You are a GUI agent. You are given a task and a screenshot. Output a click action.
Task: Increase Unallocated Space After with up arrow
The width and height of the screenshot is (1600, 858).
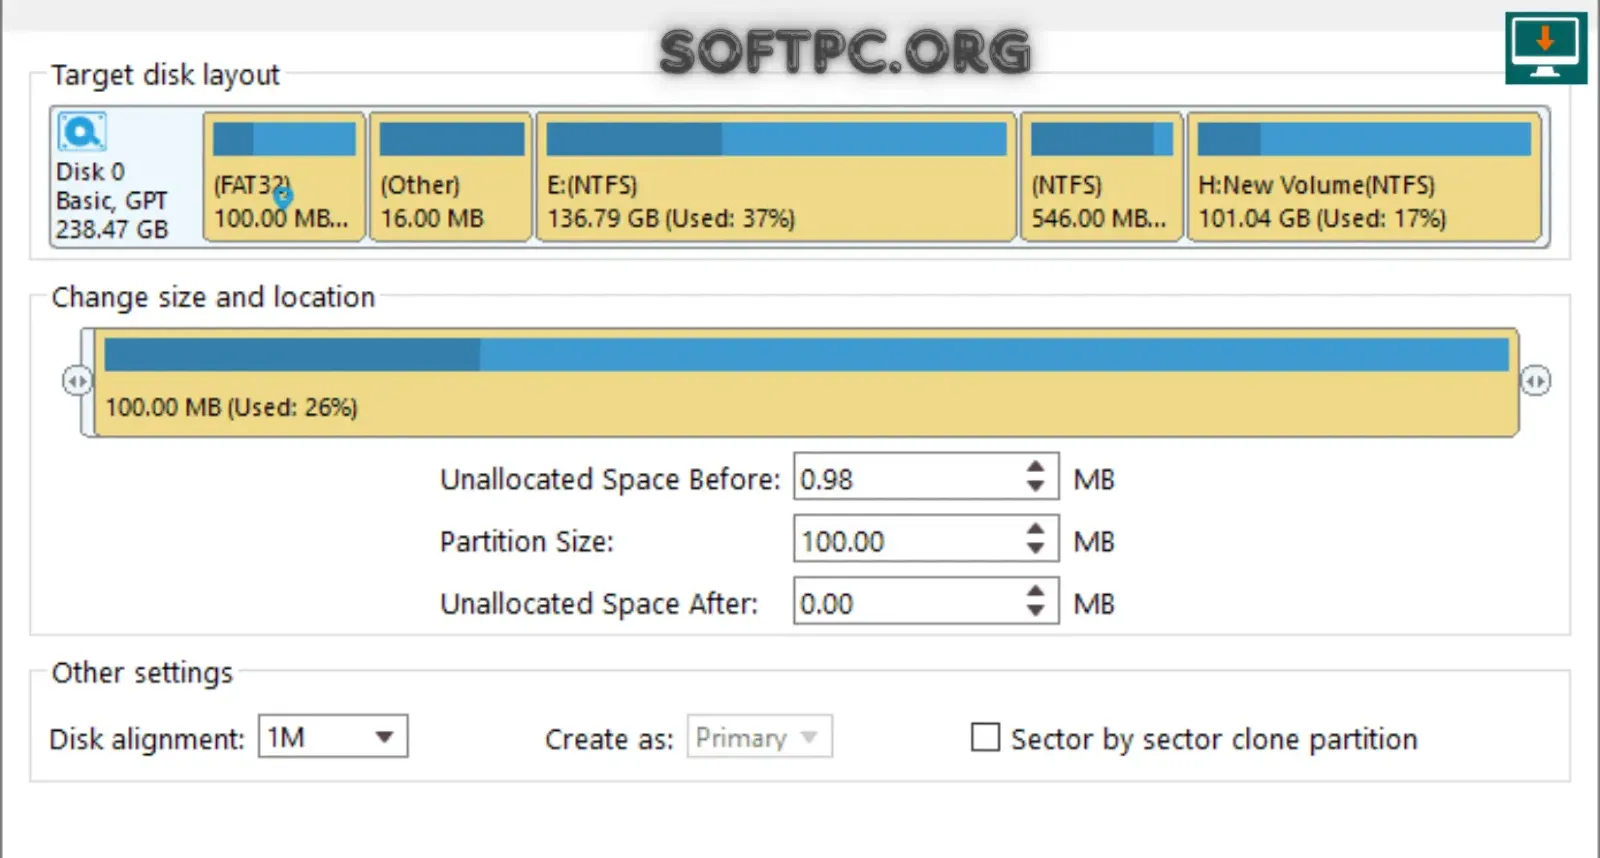(x=1035, y=591)
